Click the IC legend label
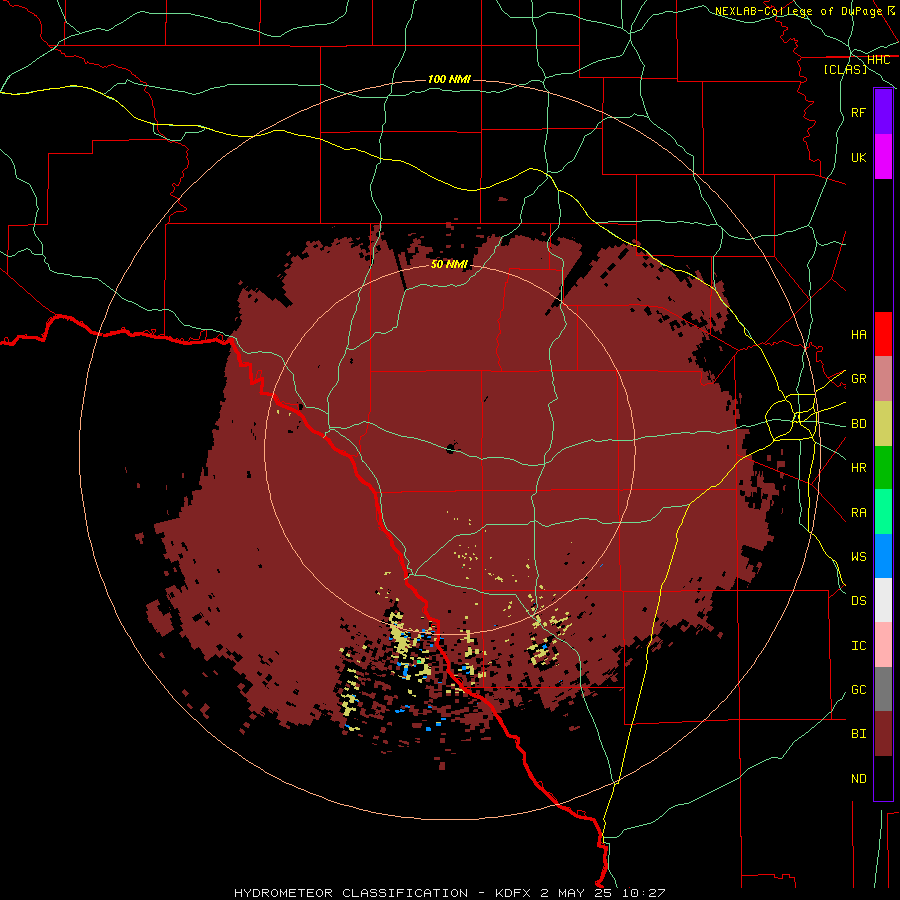The image size is (900, 900). click(x=858, y=645)
